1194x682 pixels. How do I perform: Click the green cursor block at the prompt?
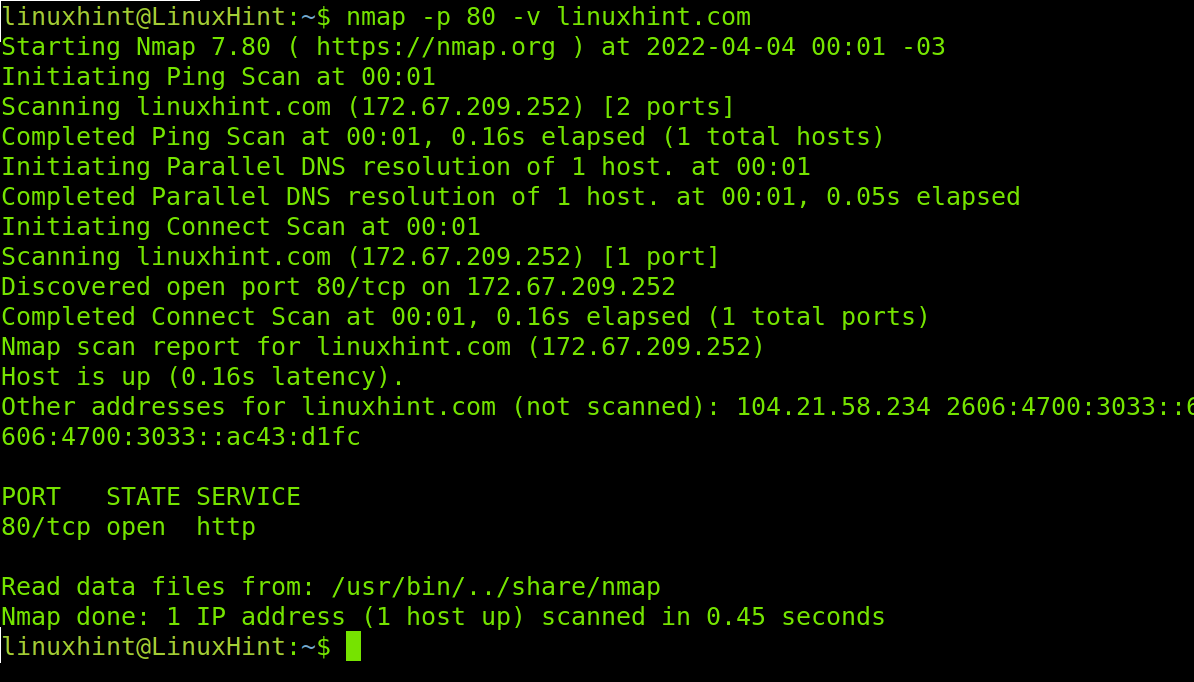coord(353,646)
